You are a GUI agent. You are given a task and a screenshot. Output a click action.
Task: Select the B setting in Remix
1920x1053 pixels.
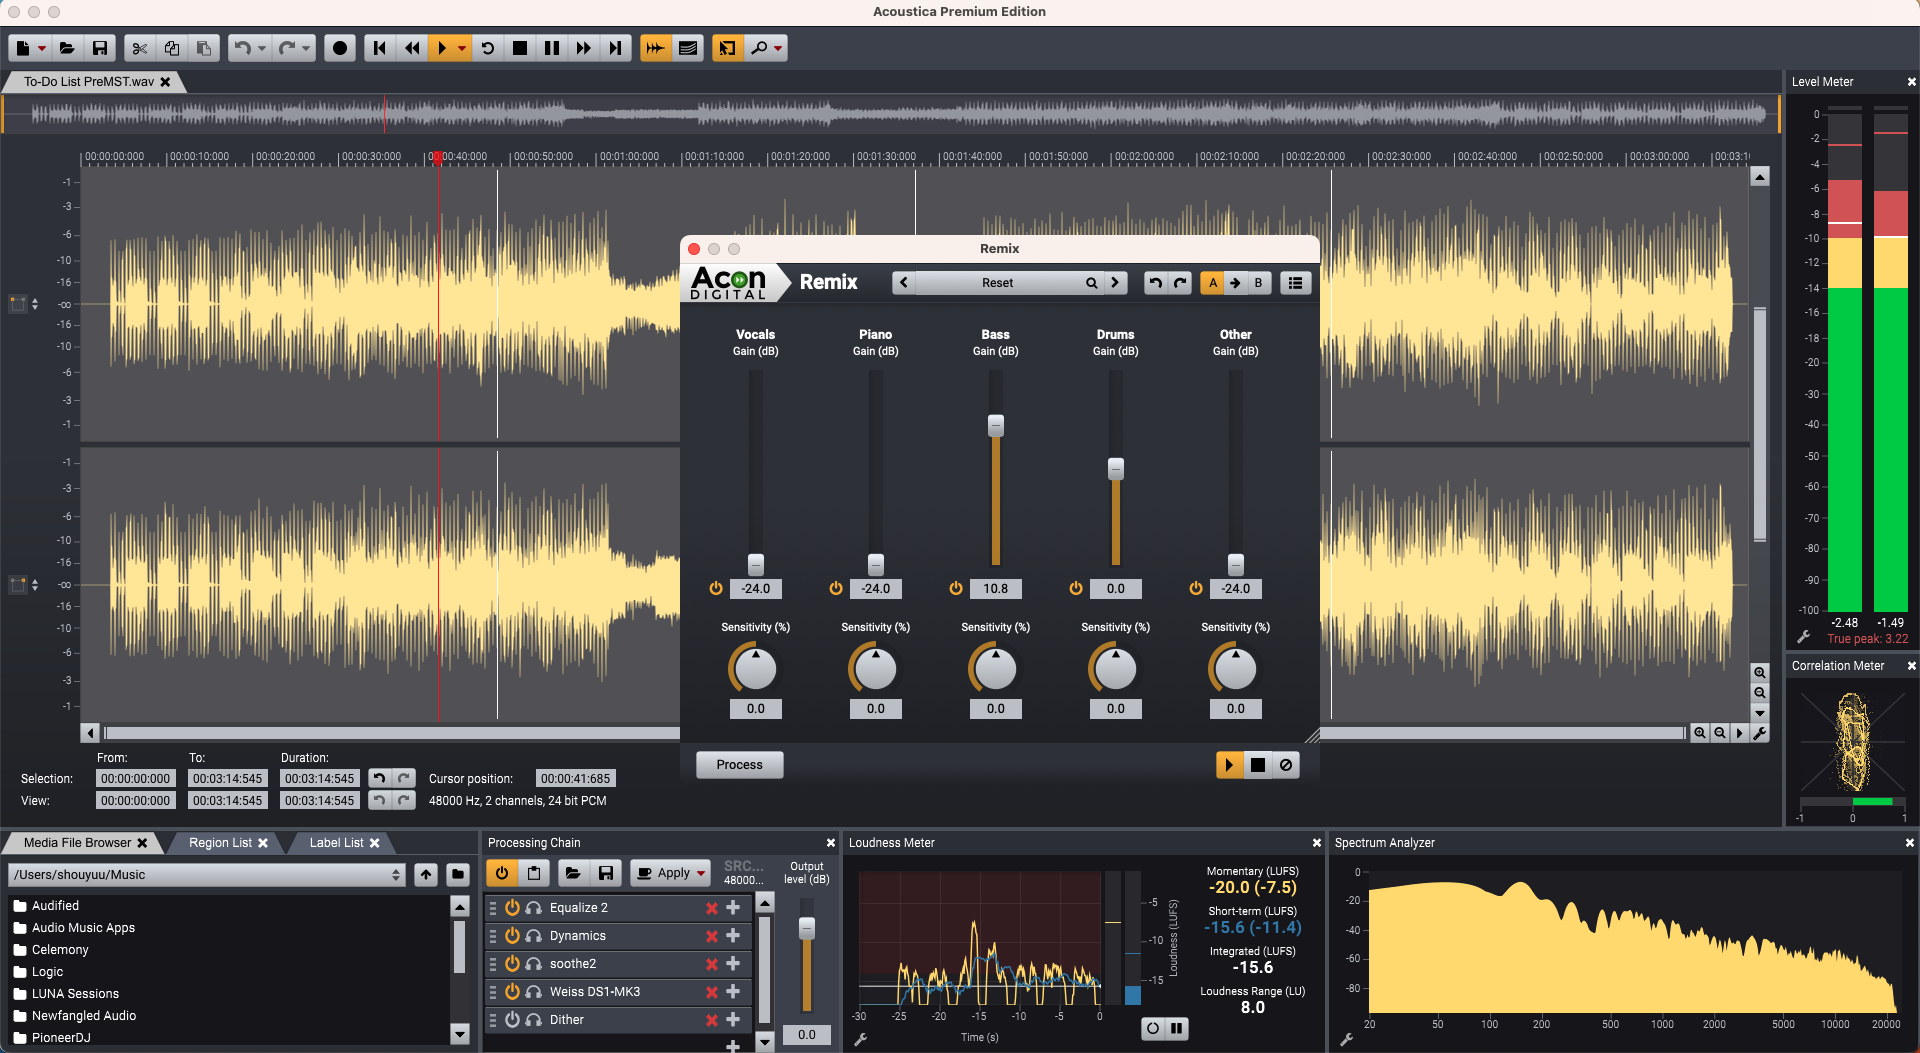click(1258, 283)
